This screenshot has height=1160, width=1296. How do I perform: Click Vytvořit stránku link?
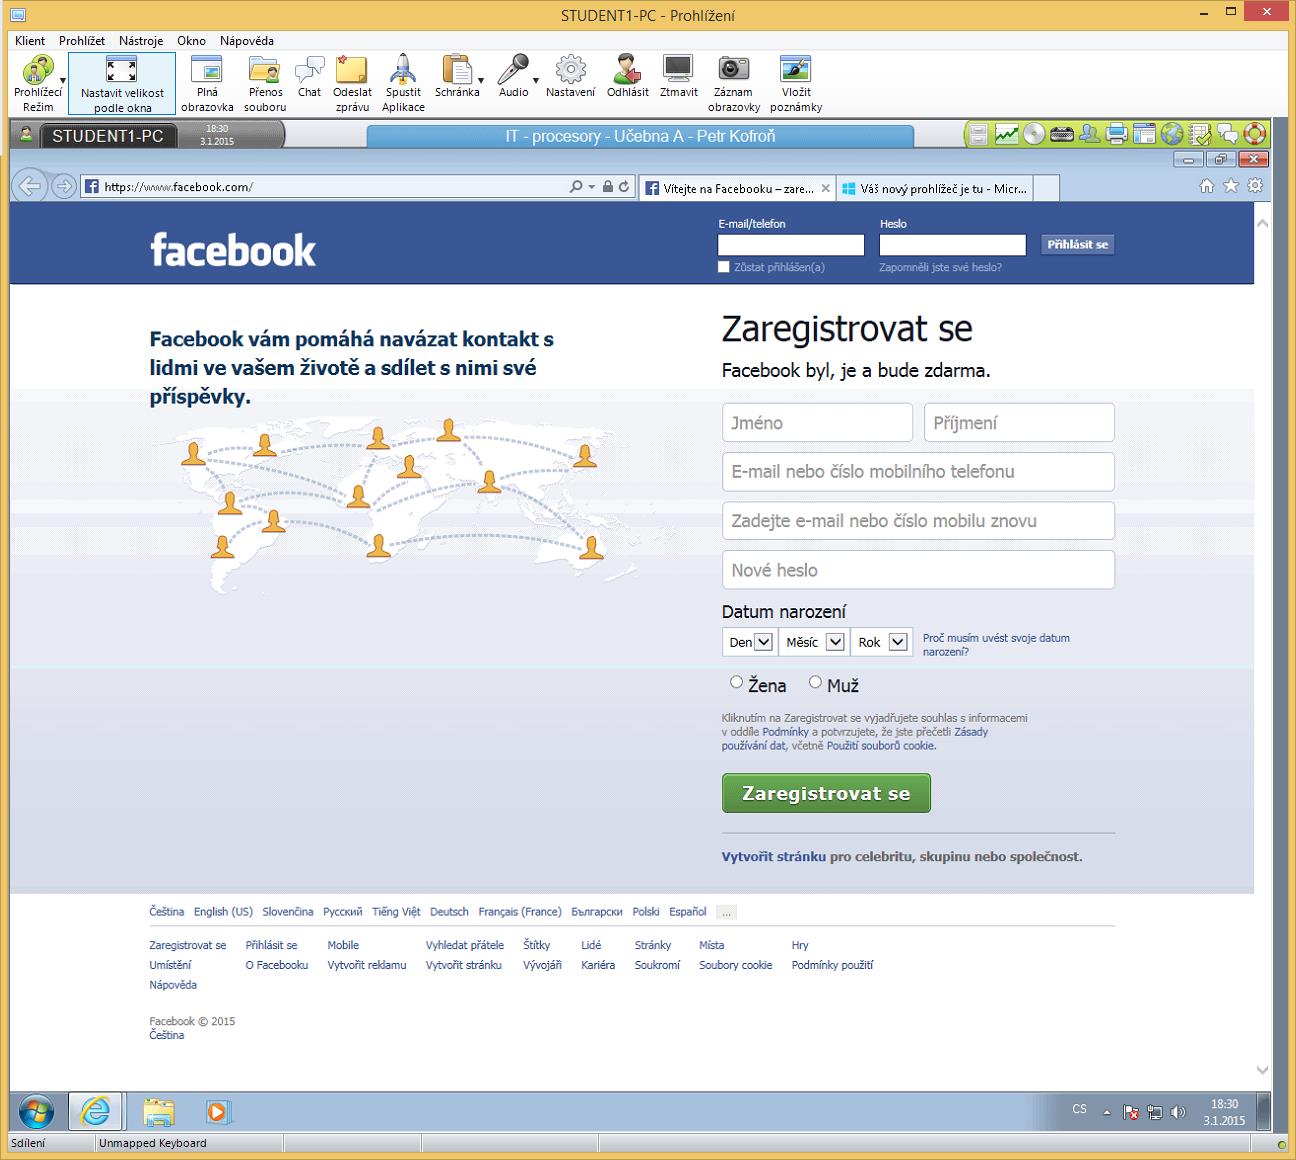tap(774, 857)
